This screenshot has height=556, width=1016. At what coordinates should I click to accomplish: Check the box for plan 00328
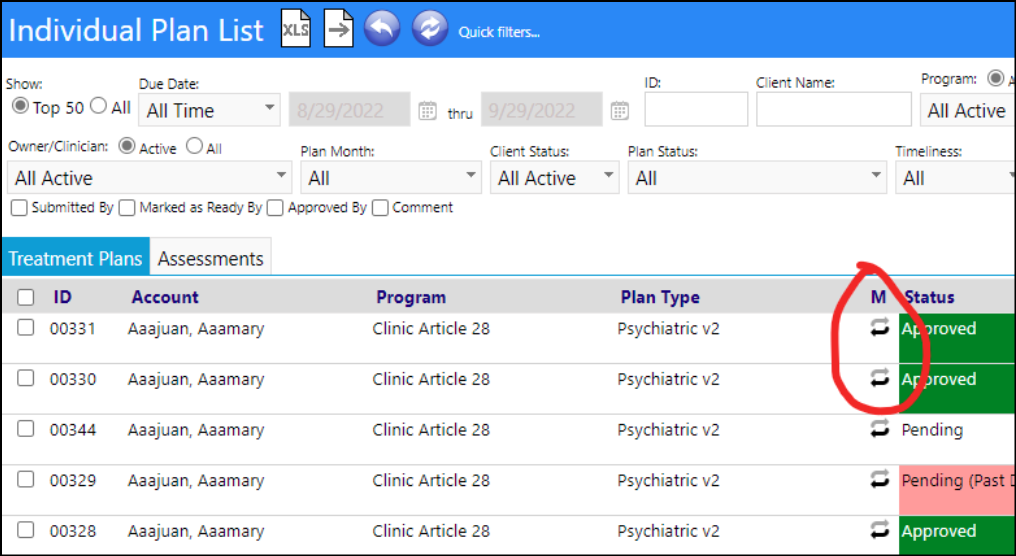pos(25,530)
